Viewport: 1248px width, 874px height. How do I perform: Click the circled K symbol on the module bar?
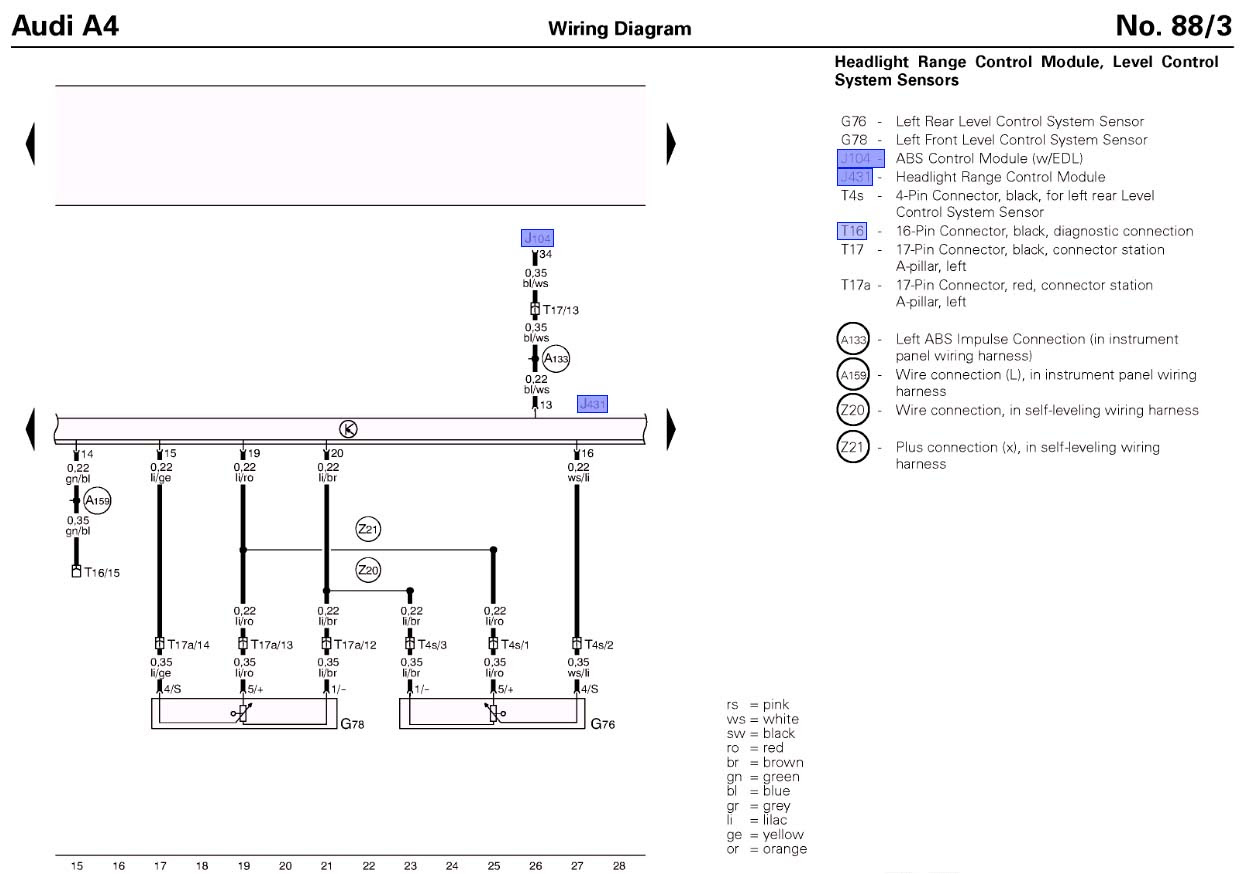coord(349,429)
